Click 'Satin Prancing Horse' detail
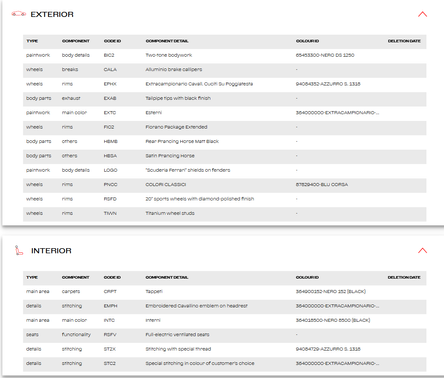Image resolution: width=444 pixels, height=378 pixels. [x=170, y=156]
